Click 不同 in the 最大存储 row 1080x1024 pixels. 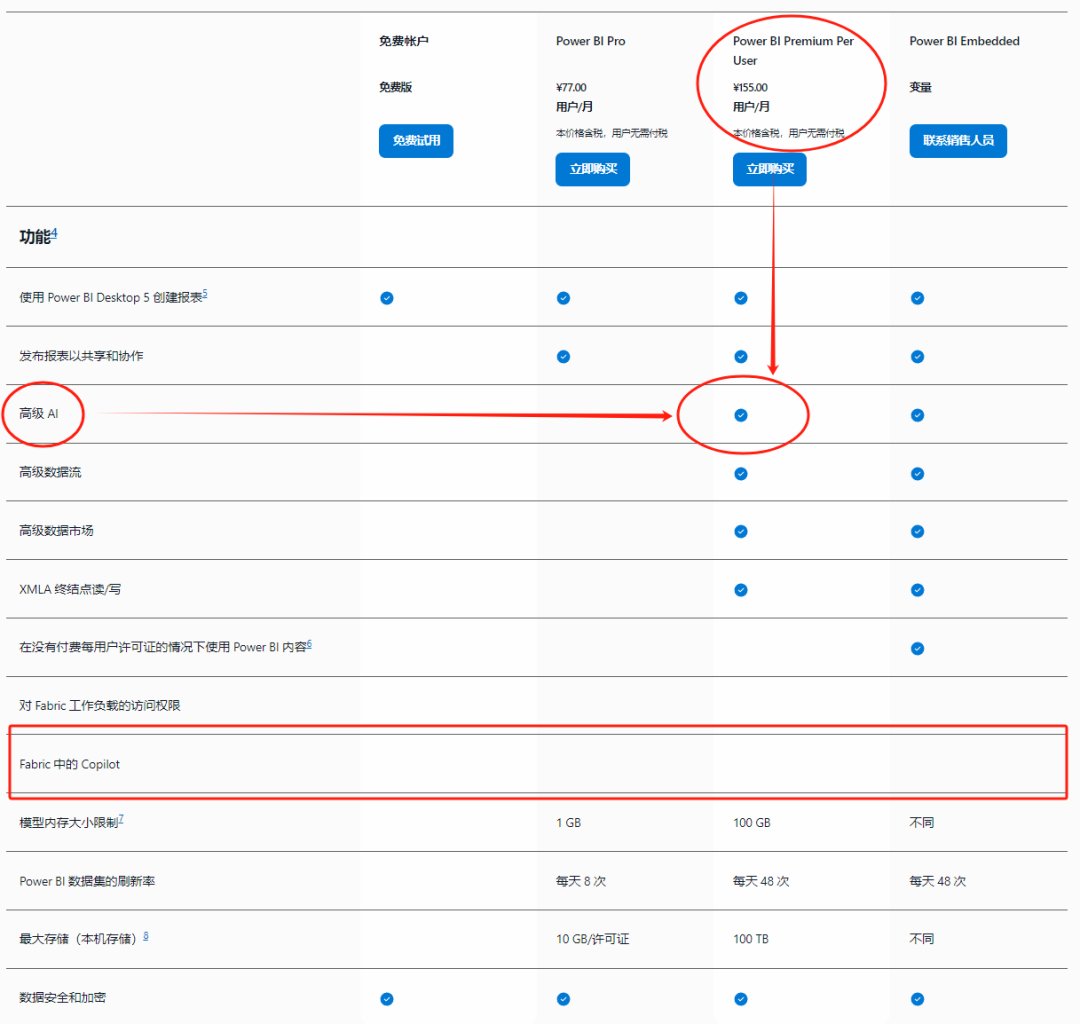click(x=922, y=939)
